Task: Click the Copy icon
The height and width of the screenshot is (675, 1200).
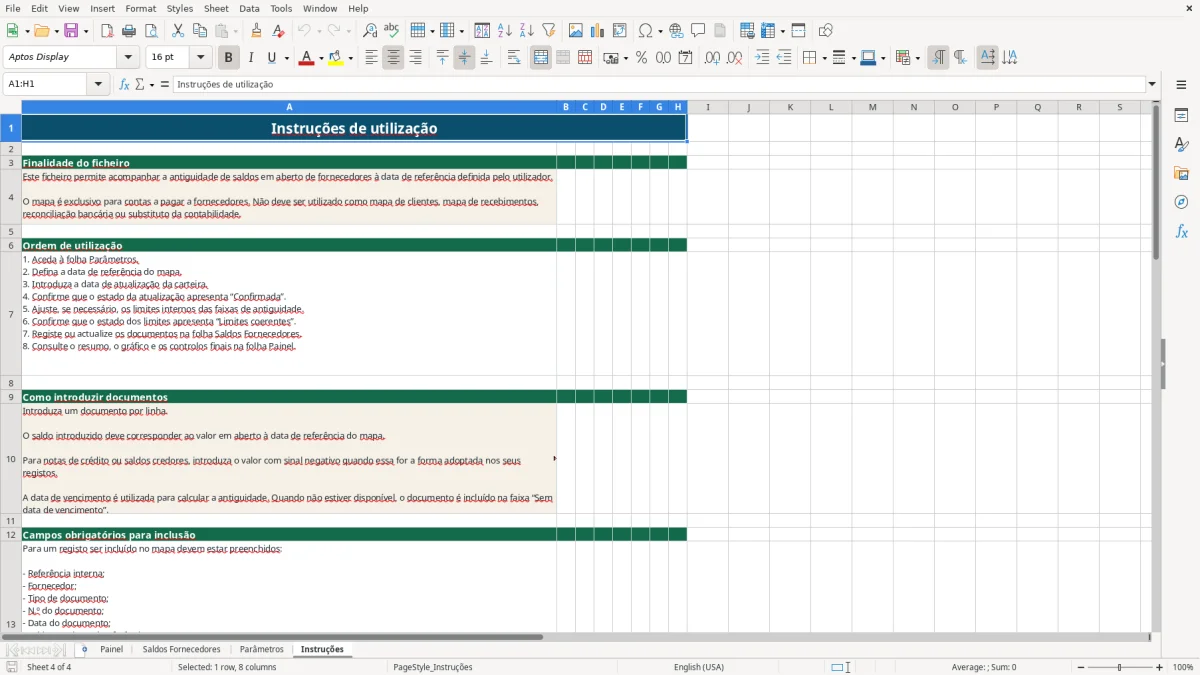Action: coord(200,31)
